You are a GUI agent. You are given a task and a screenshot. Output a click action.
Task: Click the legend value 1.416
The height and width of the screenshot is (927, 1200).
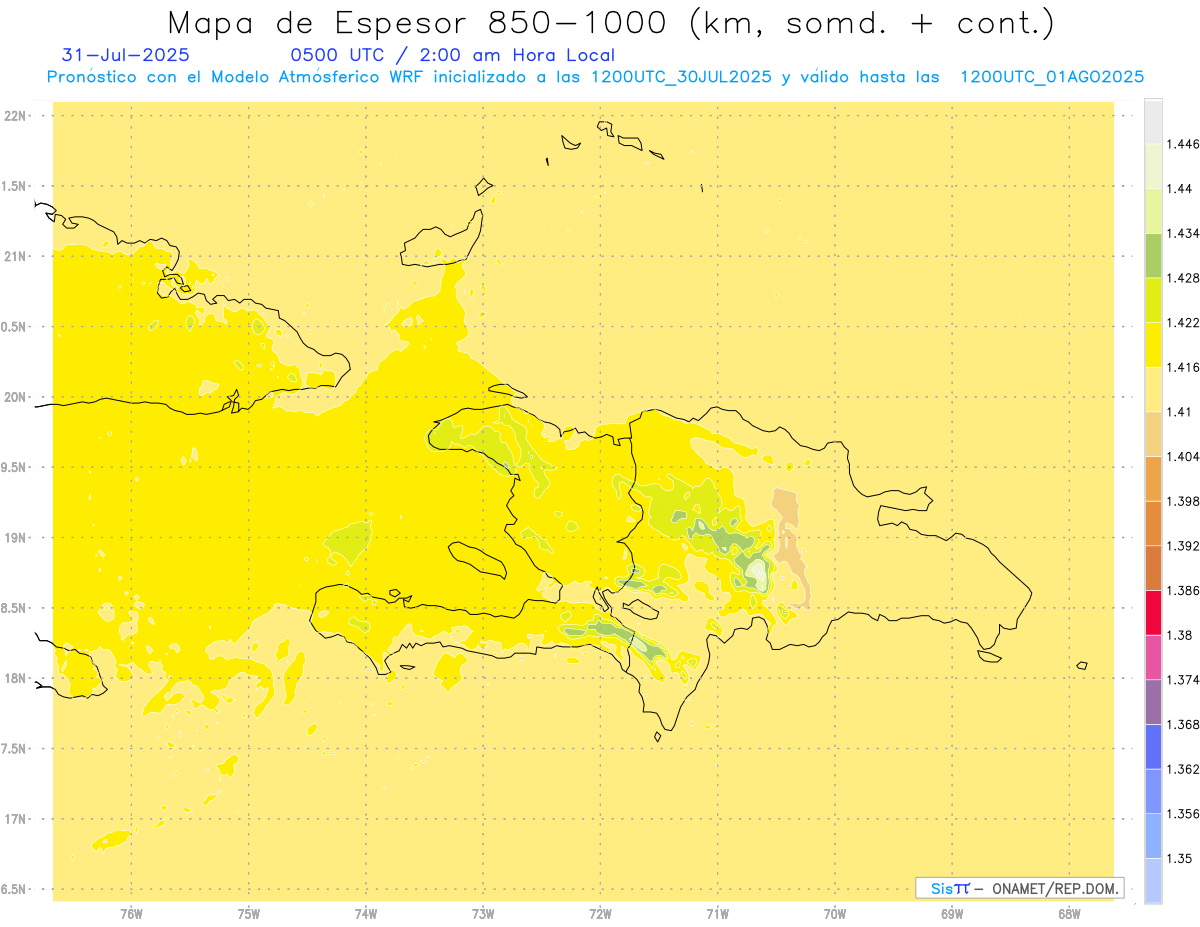(1183, 367)
